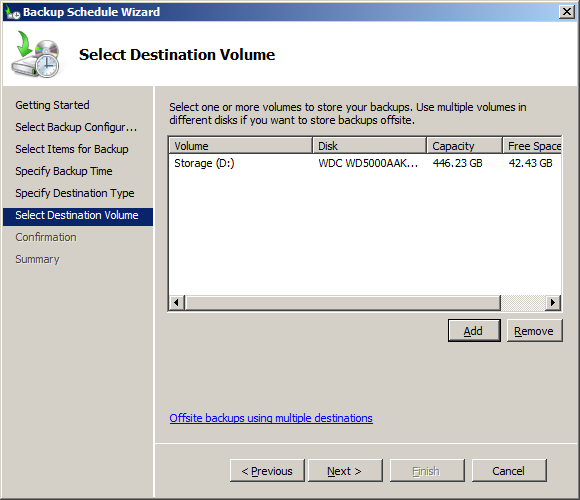This screenshot has width=580, height=500.
Task: Go to the Getting Started step
Action: pyautogui.click(x=52, y=105)
